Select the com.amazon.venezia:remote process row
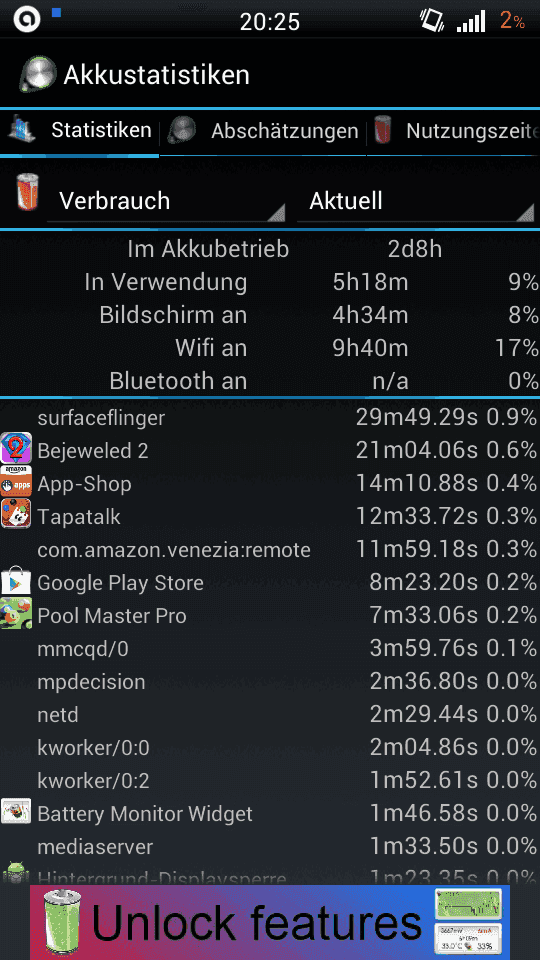Image resolution: width=540 pixels, height=960 pixels. pos(270,550)
